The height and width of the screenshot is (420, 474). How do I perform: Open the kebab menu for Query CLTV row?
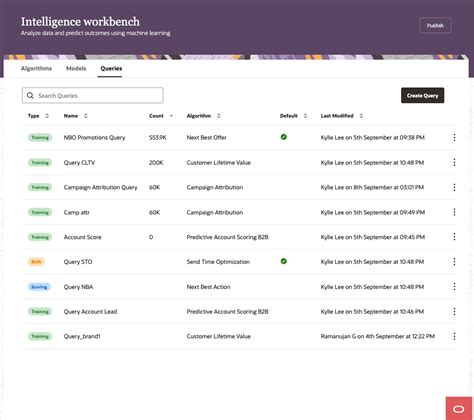pyautogui.click(x=454, y=162)
